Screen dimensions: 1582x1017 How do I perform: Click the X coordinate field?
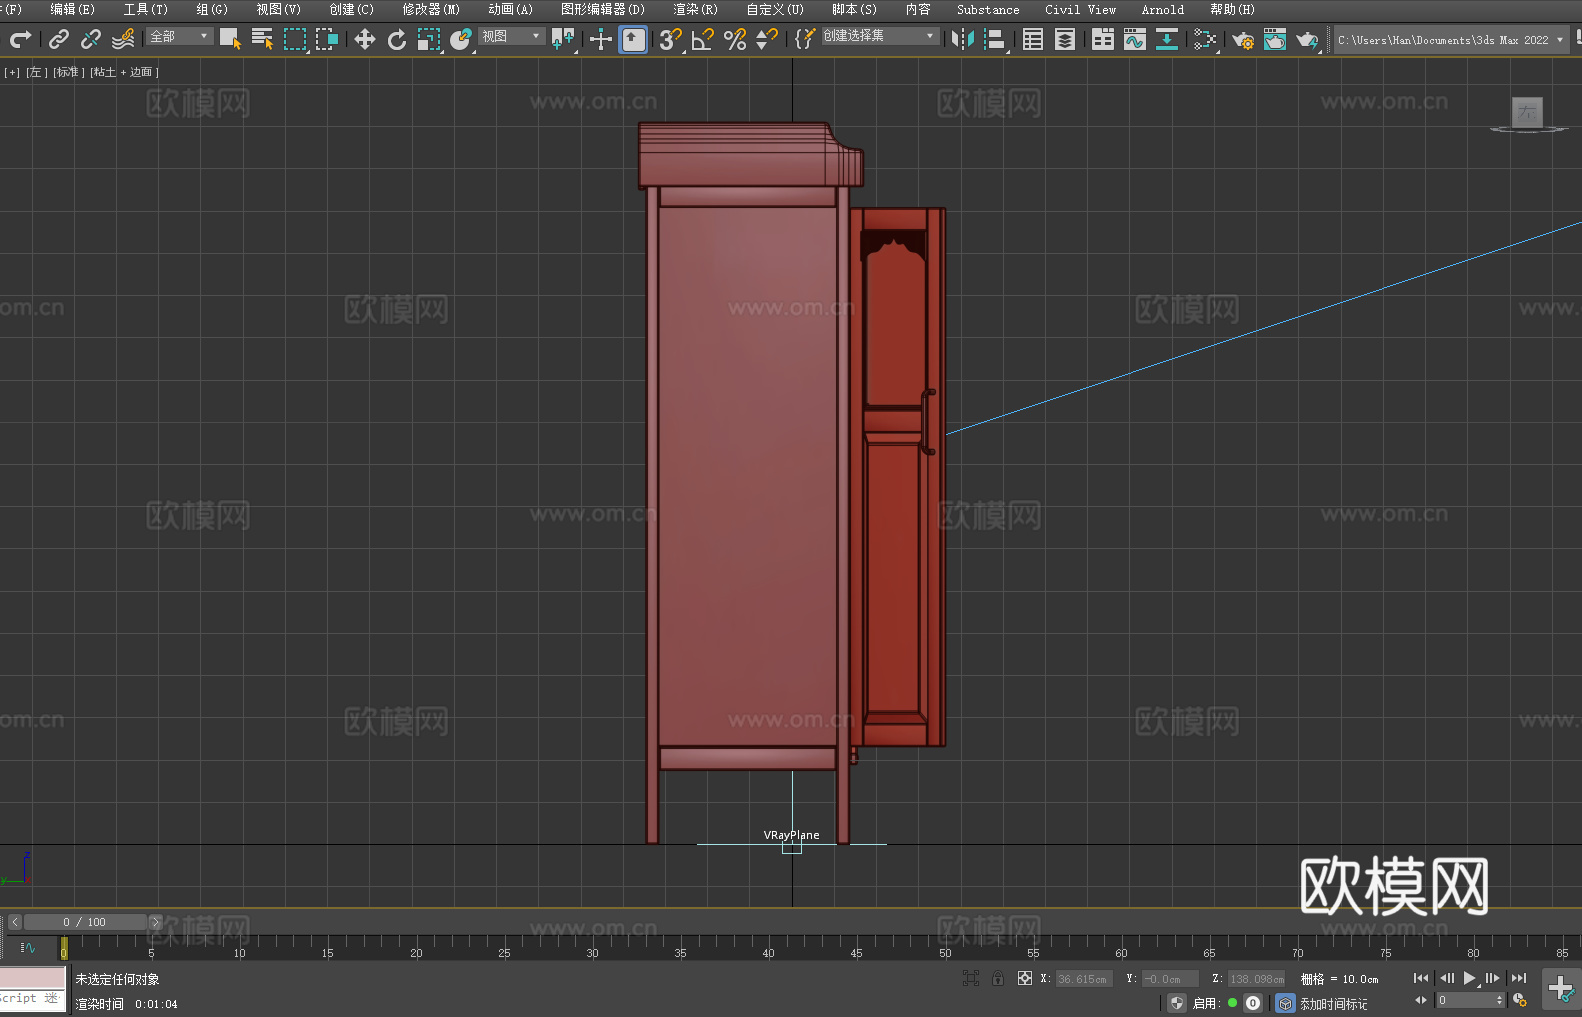point(1084,979)
